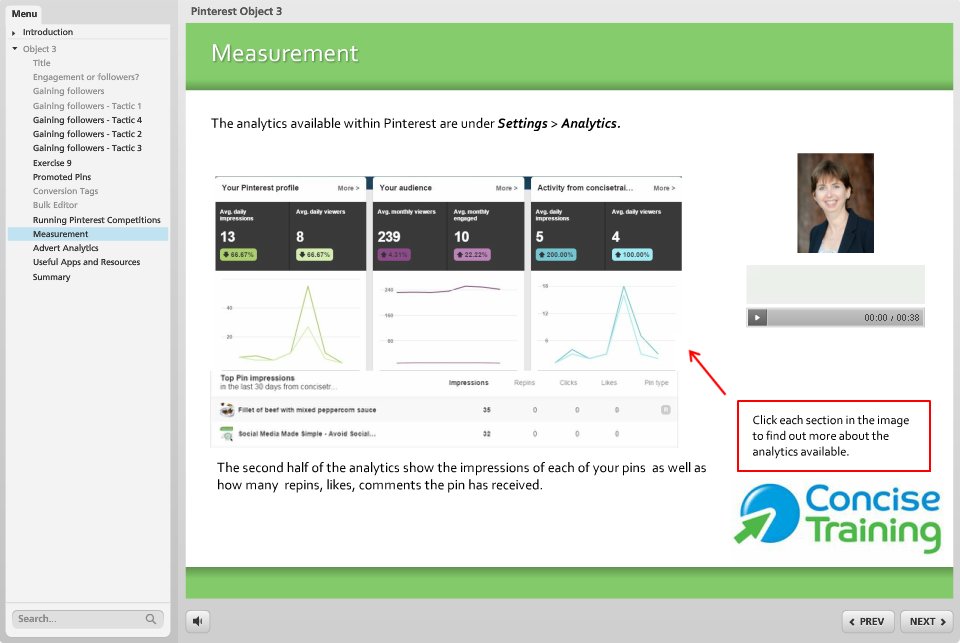Click the Social Media Made Simple pin row
This screenshot has height=643, width=960.
445,434
